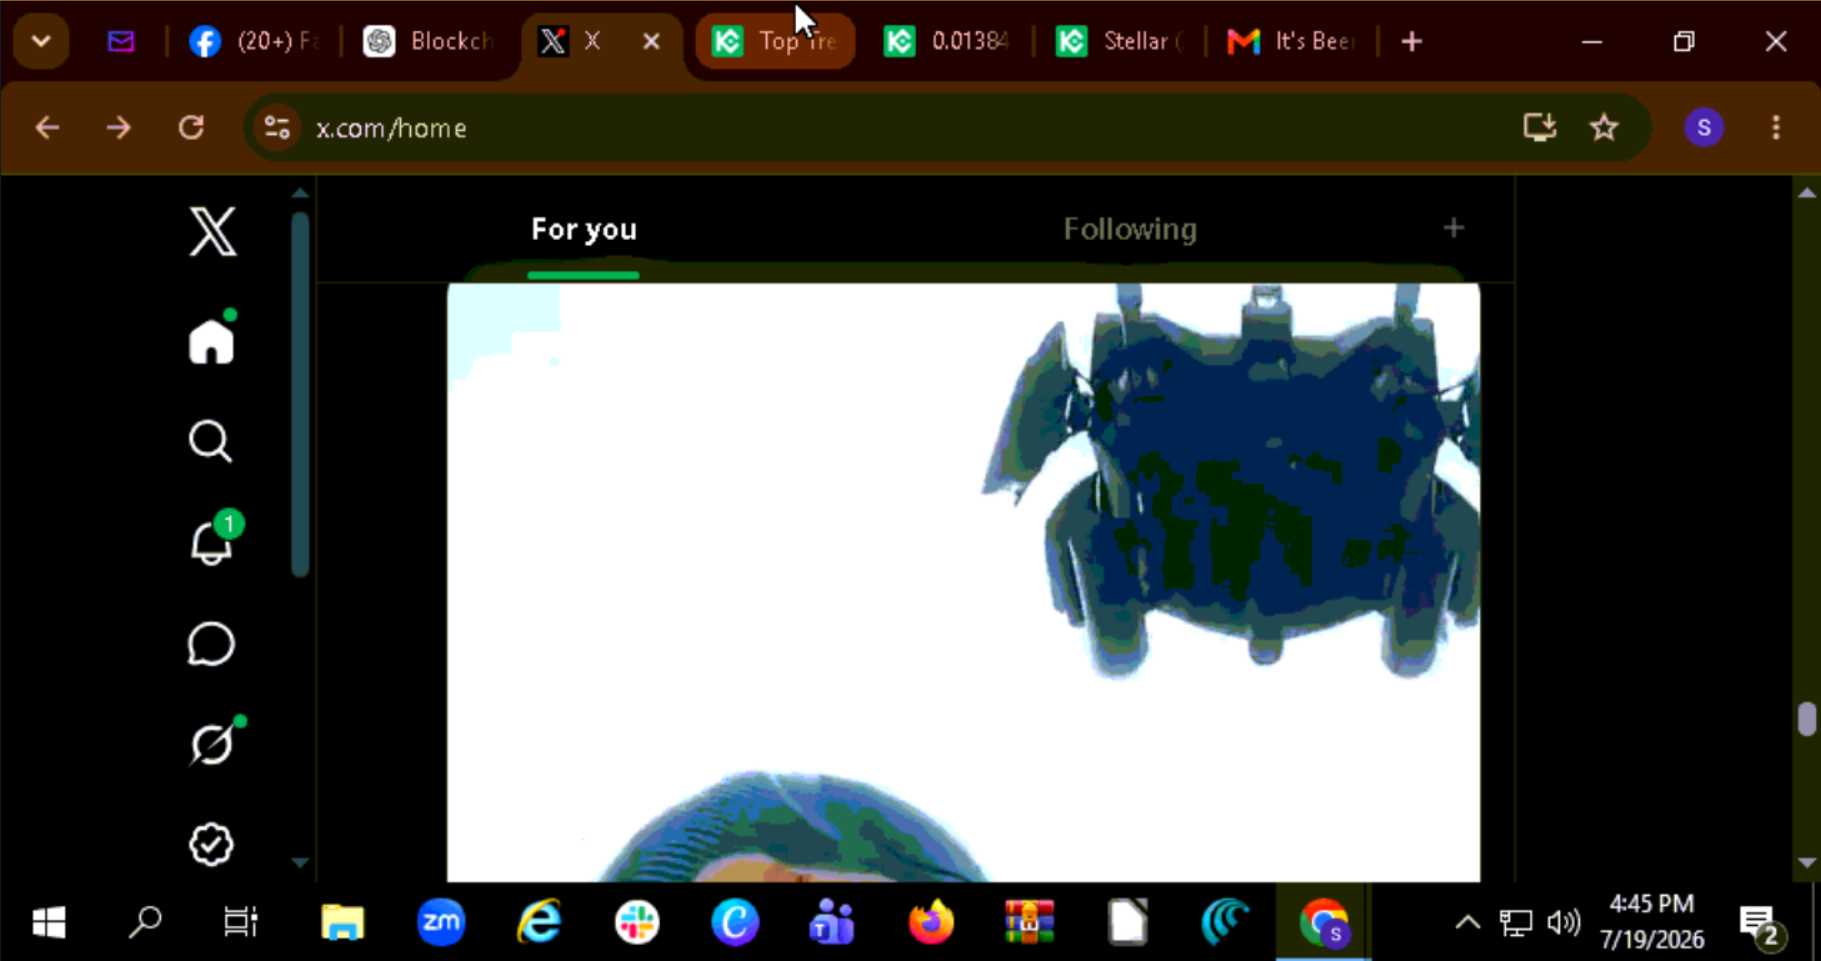Open File Explorer from the taskbar

point(342,922)
